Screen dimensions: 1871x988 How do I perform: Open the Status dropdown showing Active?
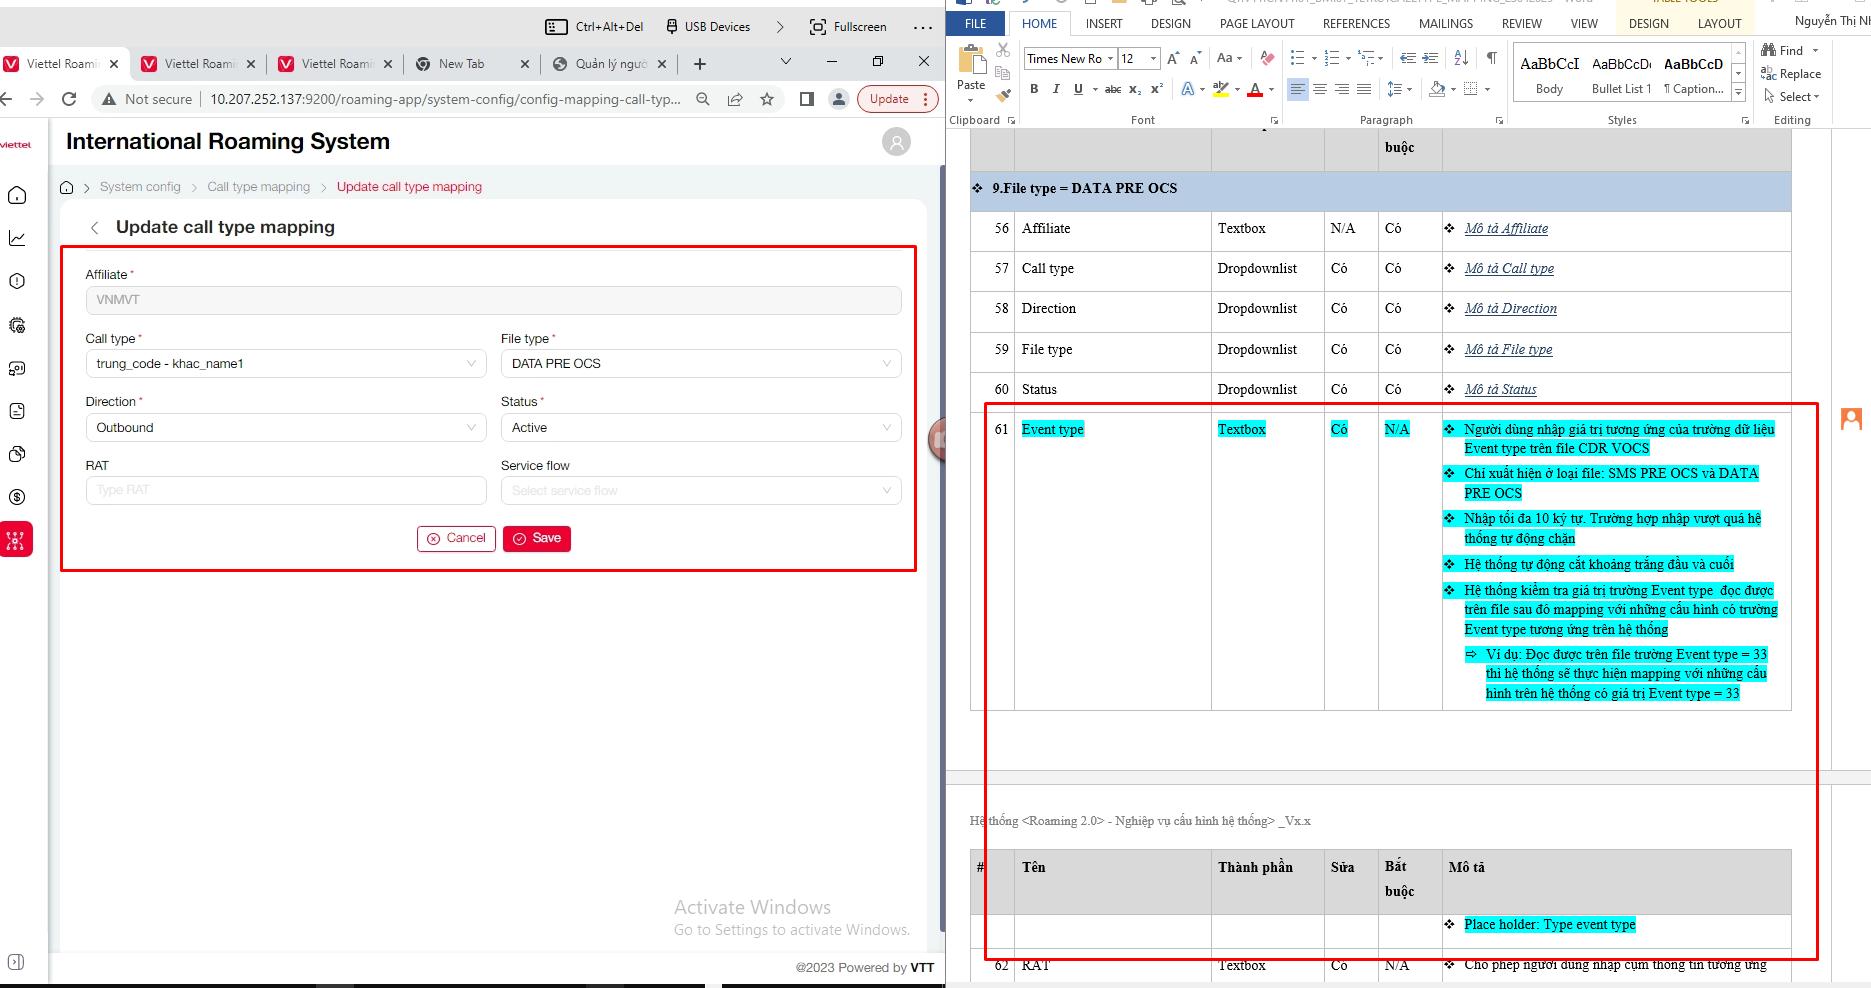700,428
